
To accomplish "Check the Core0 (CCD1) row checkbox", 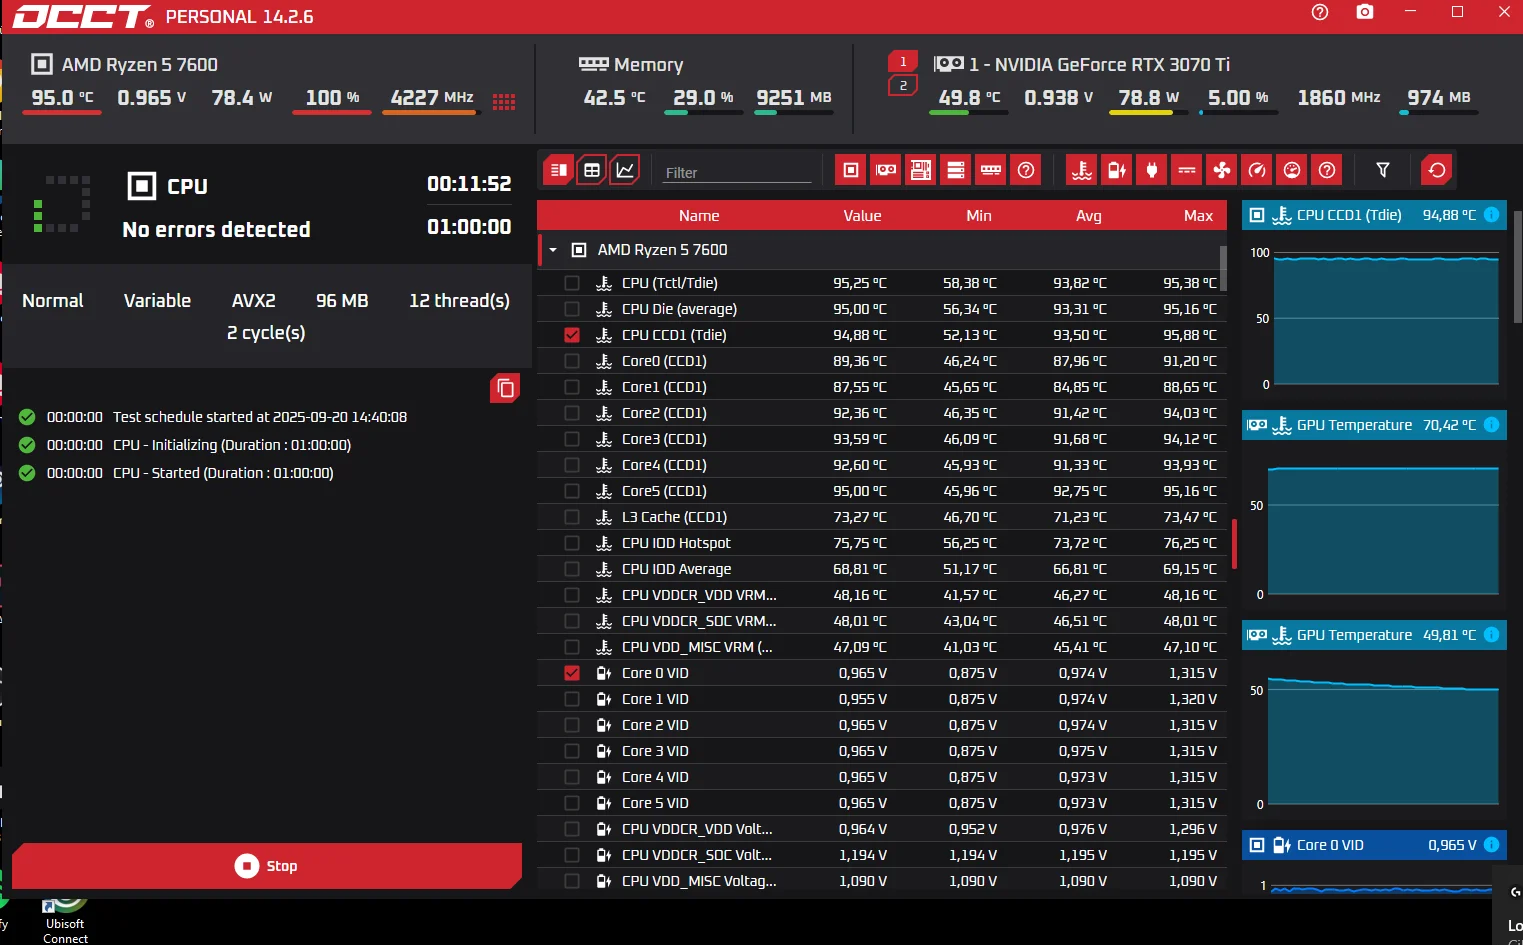I will [572, 361].
